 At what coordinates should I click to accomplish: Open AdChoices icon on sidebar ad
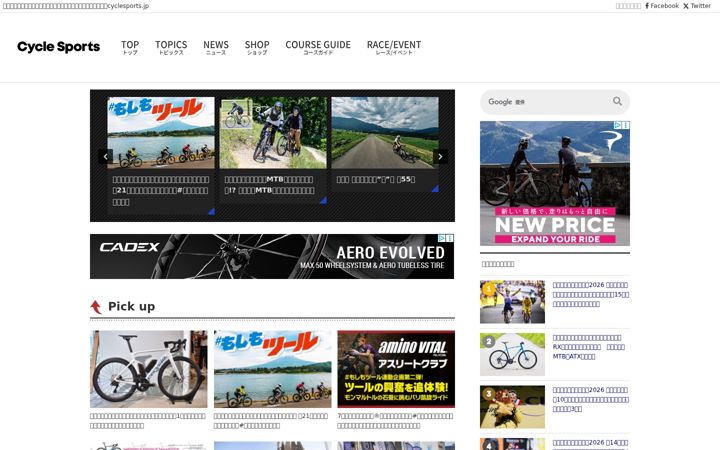[618, 125]
